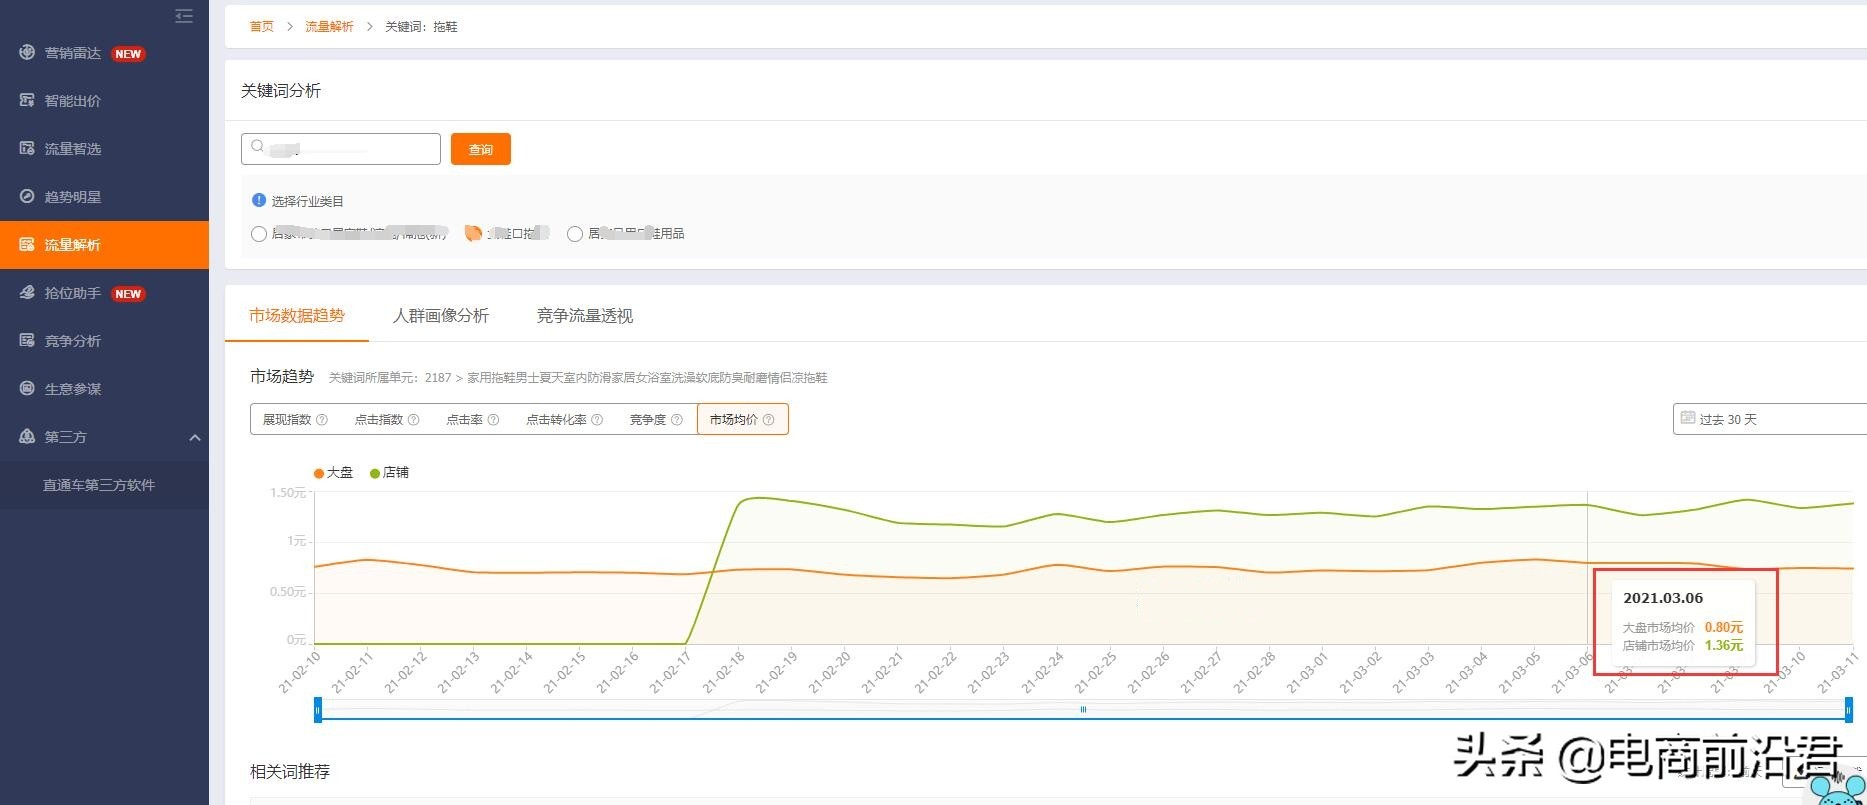This screenshot has height=805, width=1867.
Task: Collapse the 第三方 sidebar group
Action: [195, 437]
